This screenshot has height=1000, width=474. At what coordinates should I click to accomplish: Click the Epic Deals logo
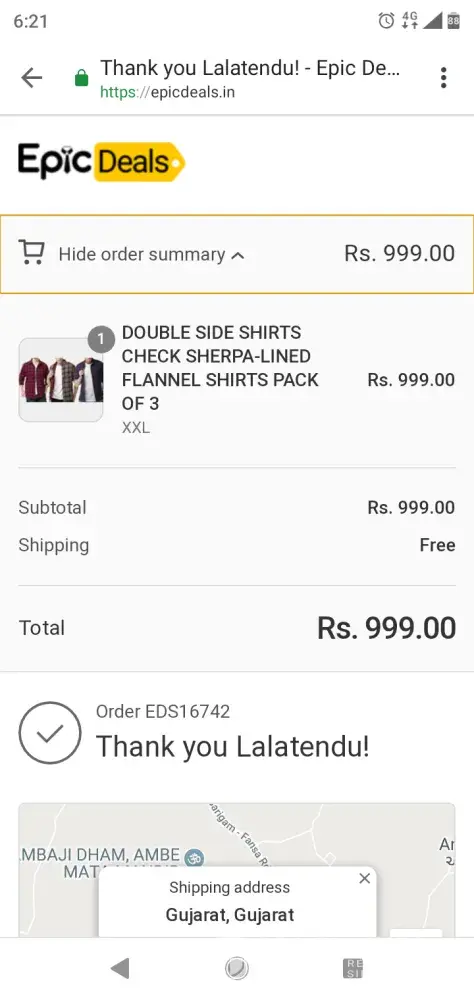(101, 161)
